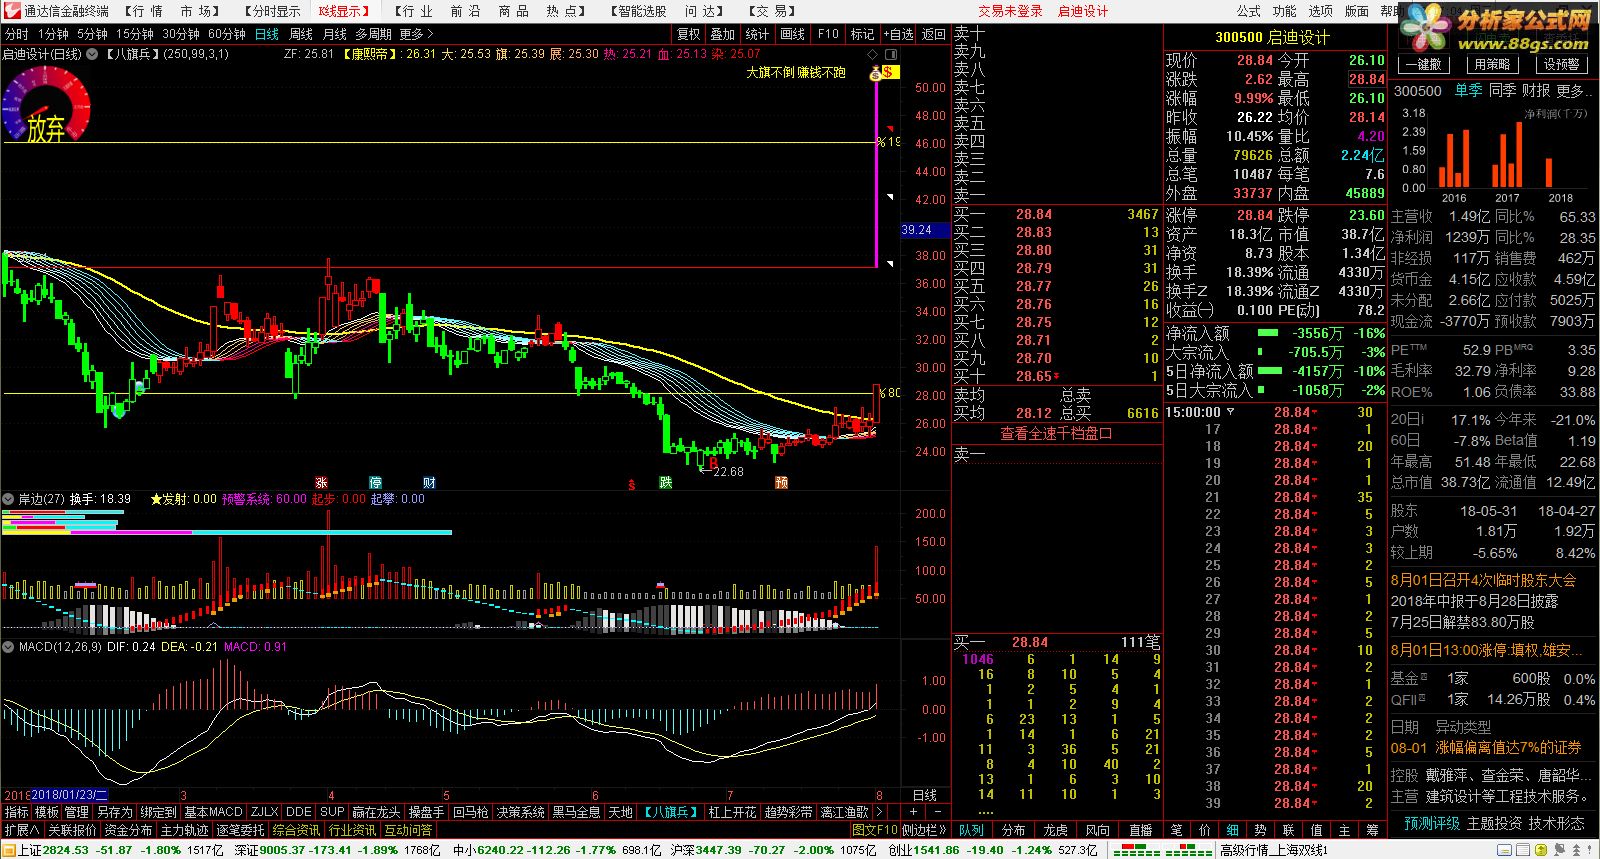Viewport: 1600px width, 859px height.
Task: Zoom out chart with minus button
Action: [x=937, y=812]
